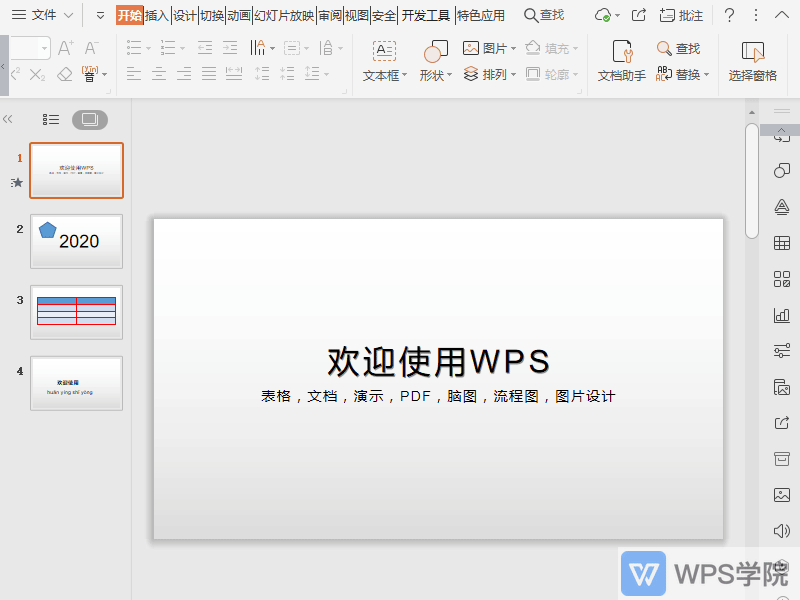Toggle bullet list formatting
800x600 pixels.
(132, 46)
